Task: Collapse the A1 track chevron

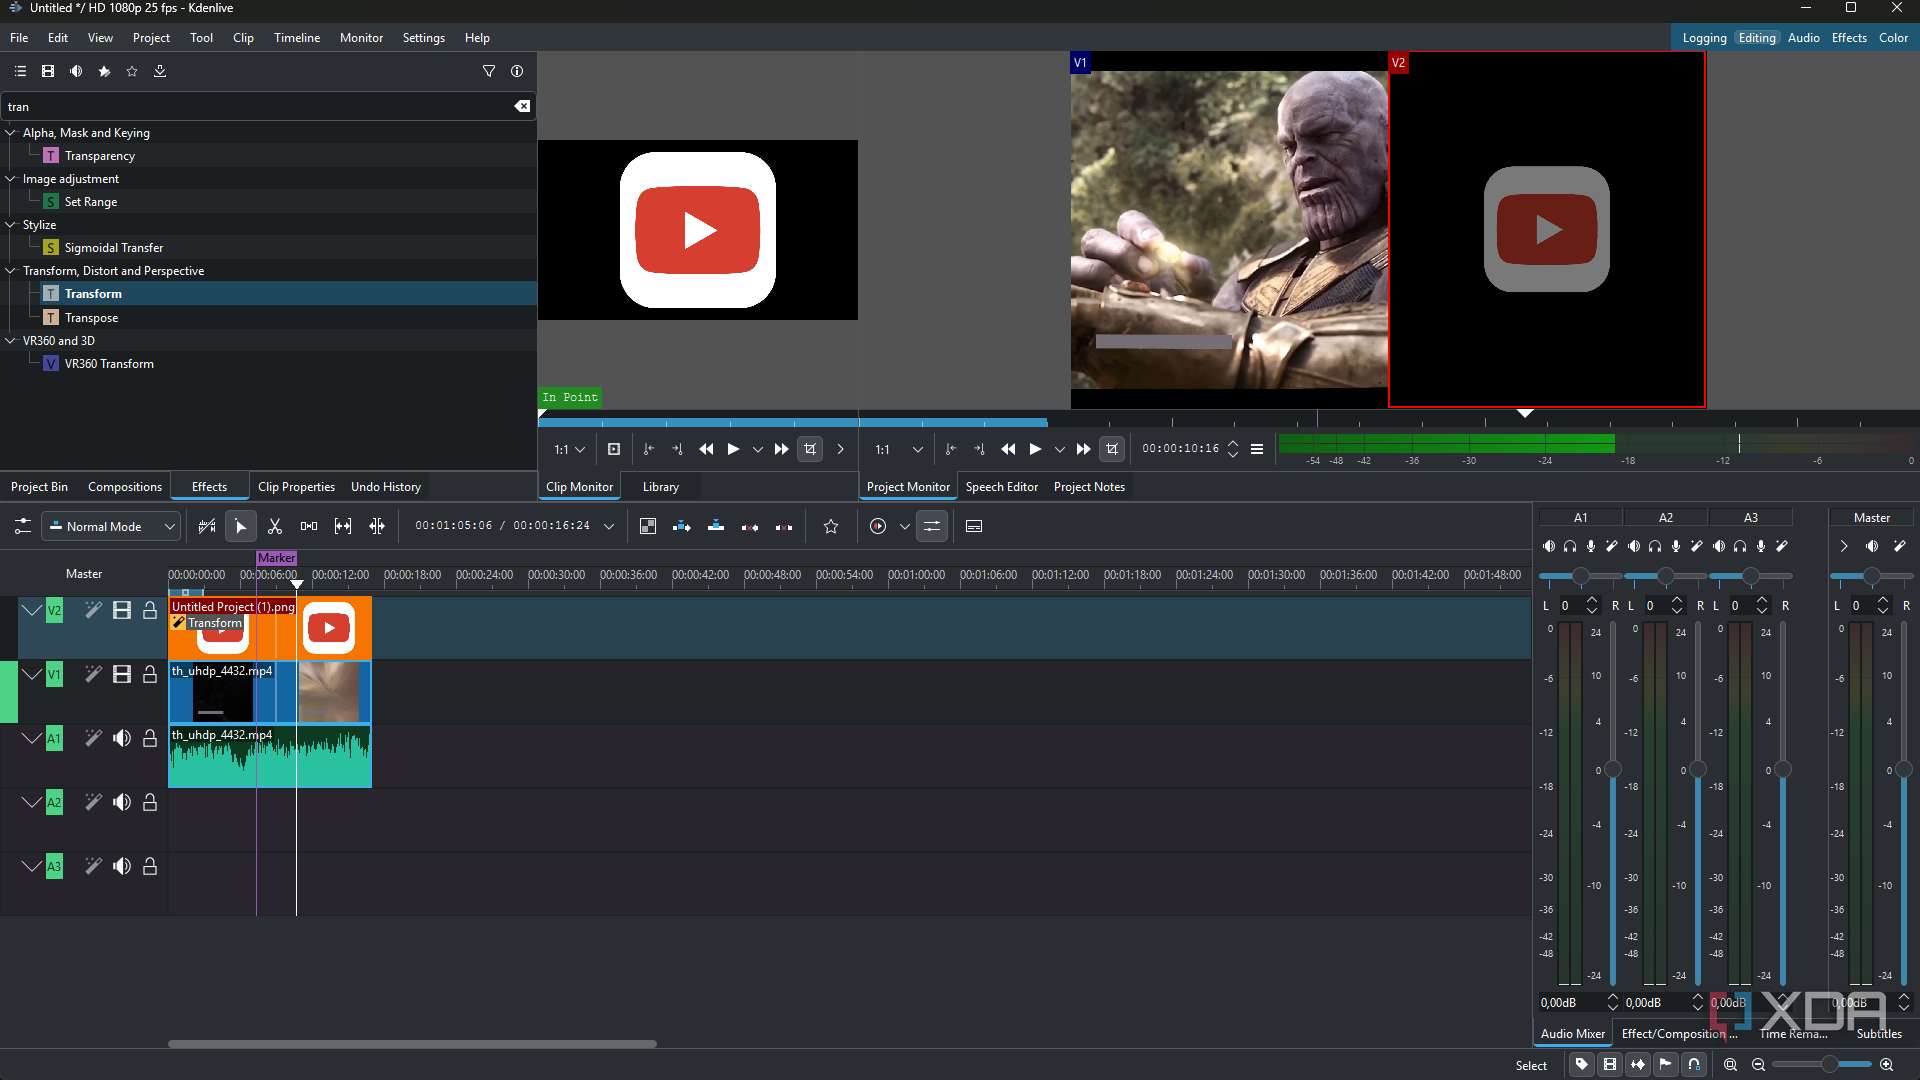Action: [32, 738]
